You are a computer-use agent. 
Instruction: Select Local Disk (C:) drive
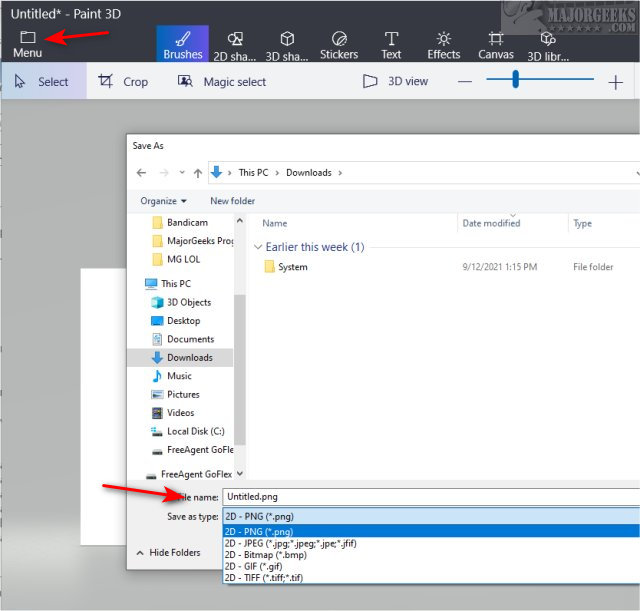tap(188, 431)
